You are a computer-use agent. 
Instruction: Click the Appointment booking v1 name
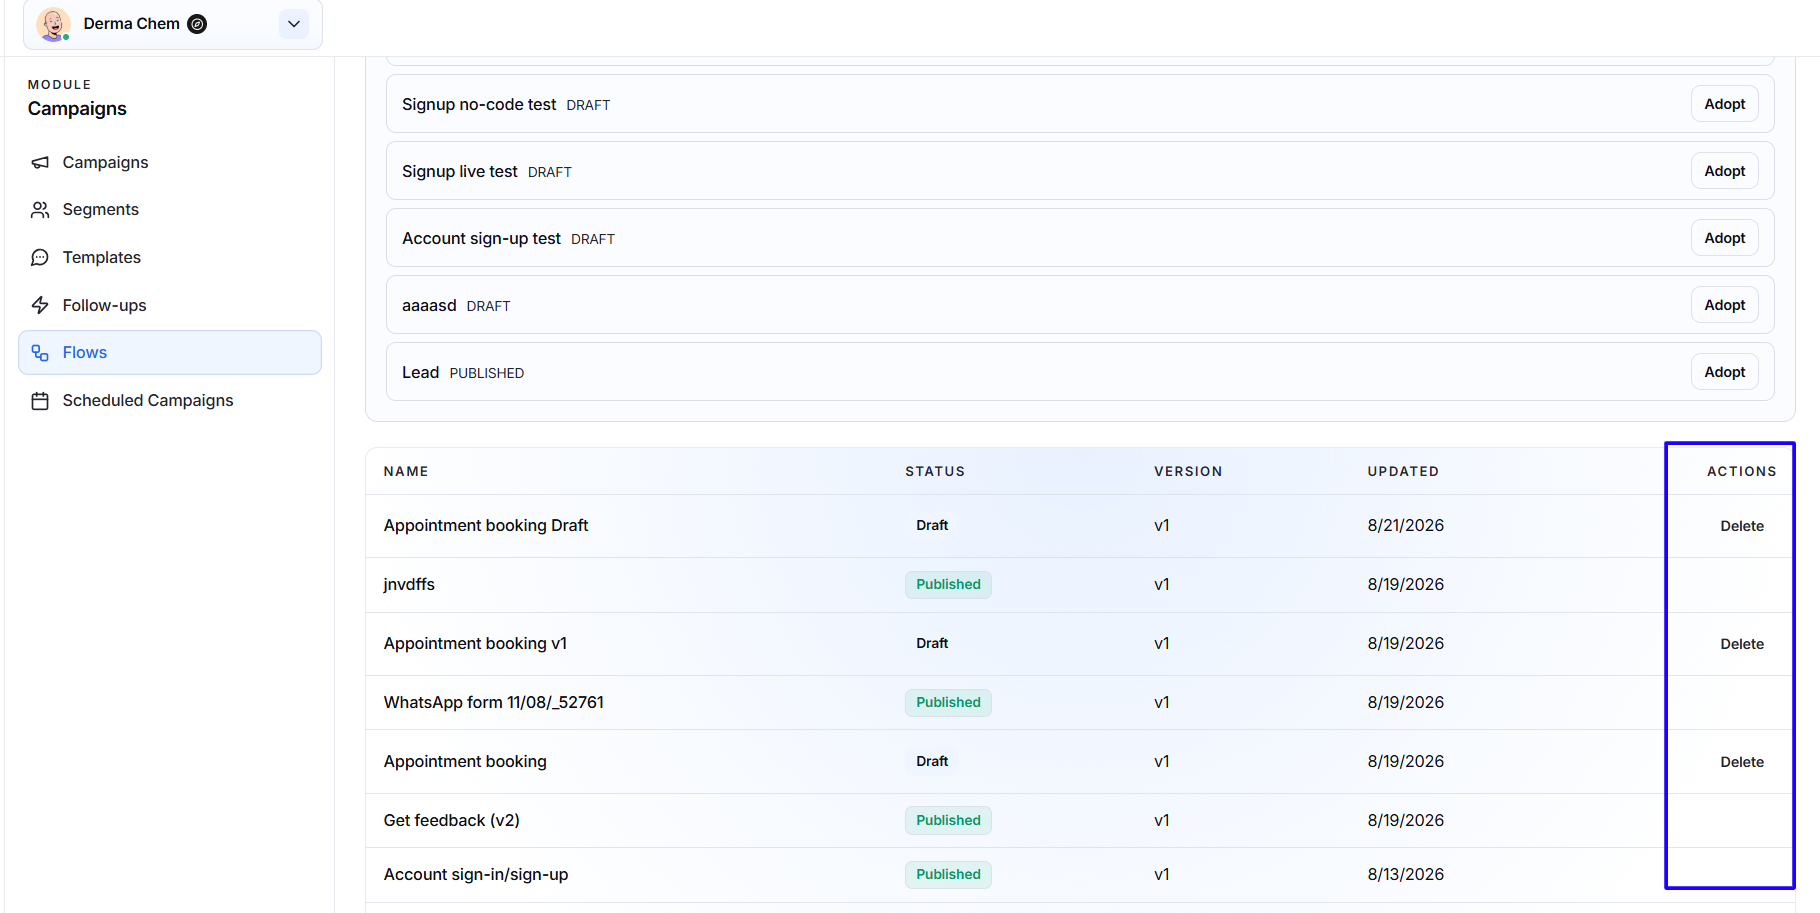click(x=475, y=644)
